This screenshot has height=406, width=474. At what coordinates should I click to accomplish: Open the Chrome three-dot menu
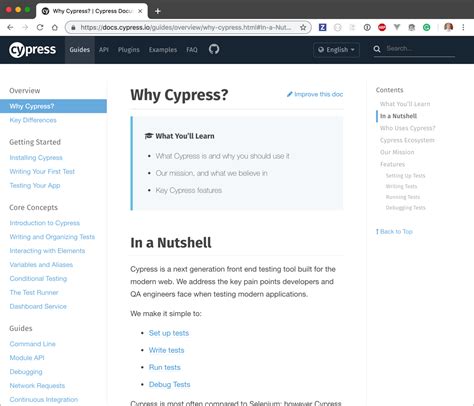[x=463, y=27]
